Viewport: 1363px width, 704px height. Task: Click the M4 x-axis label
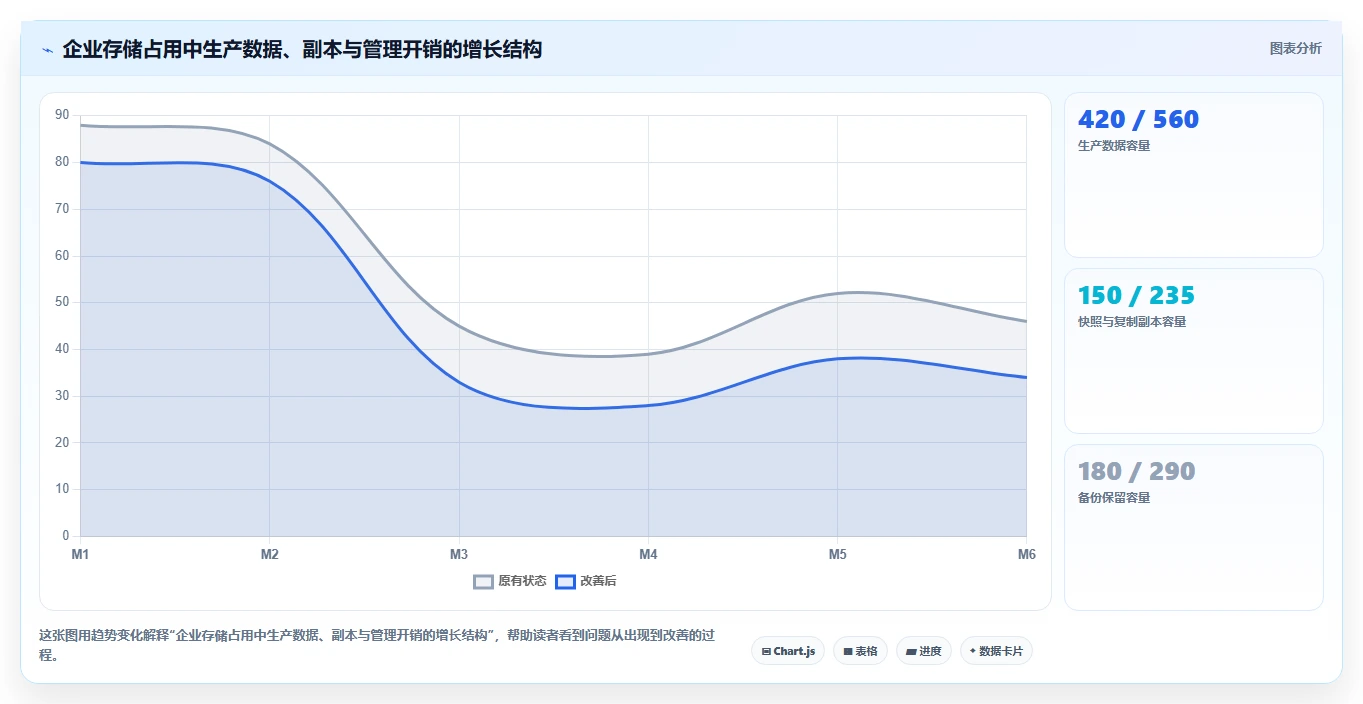click(x=648, y=554)
